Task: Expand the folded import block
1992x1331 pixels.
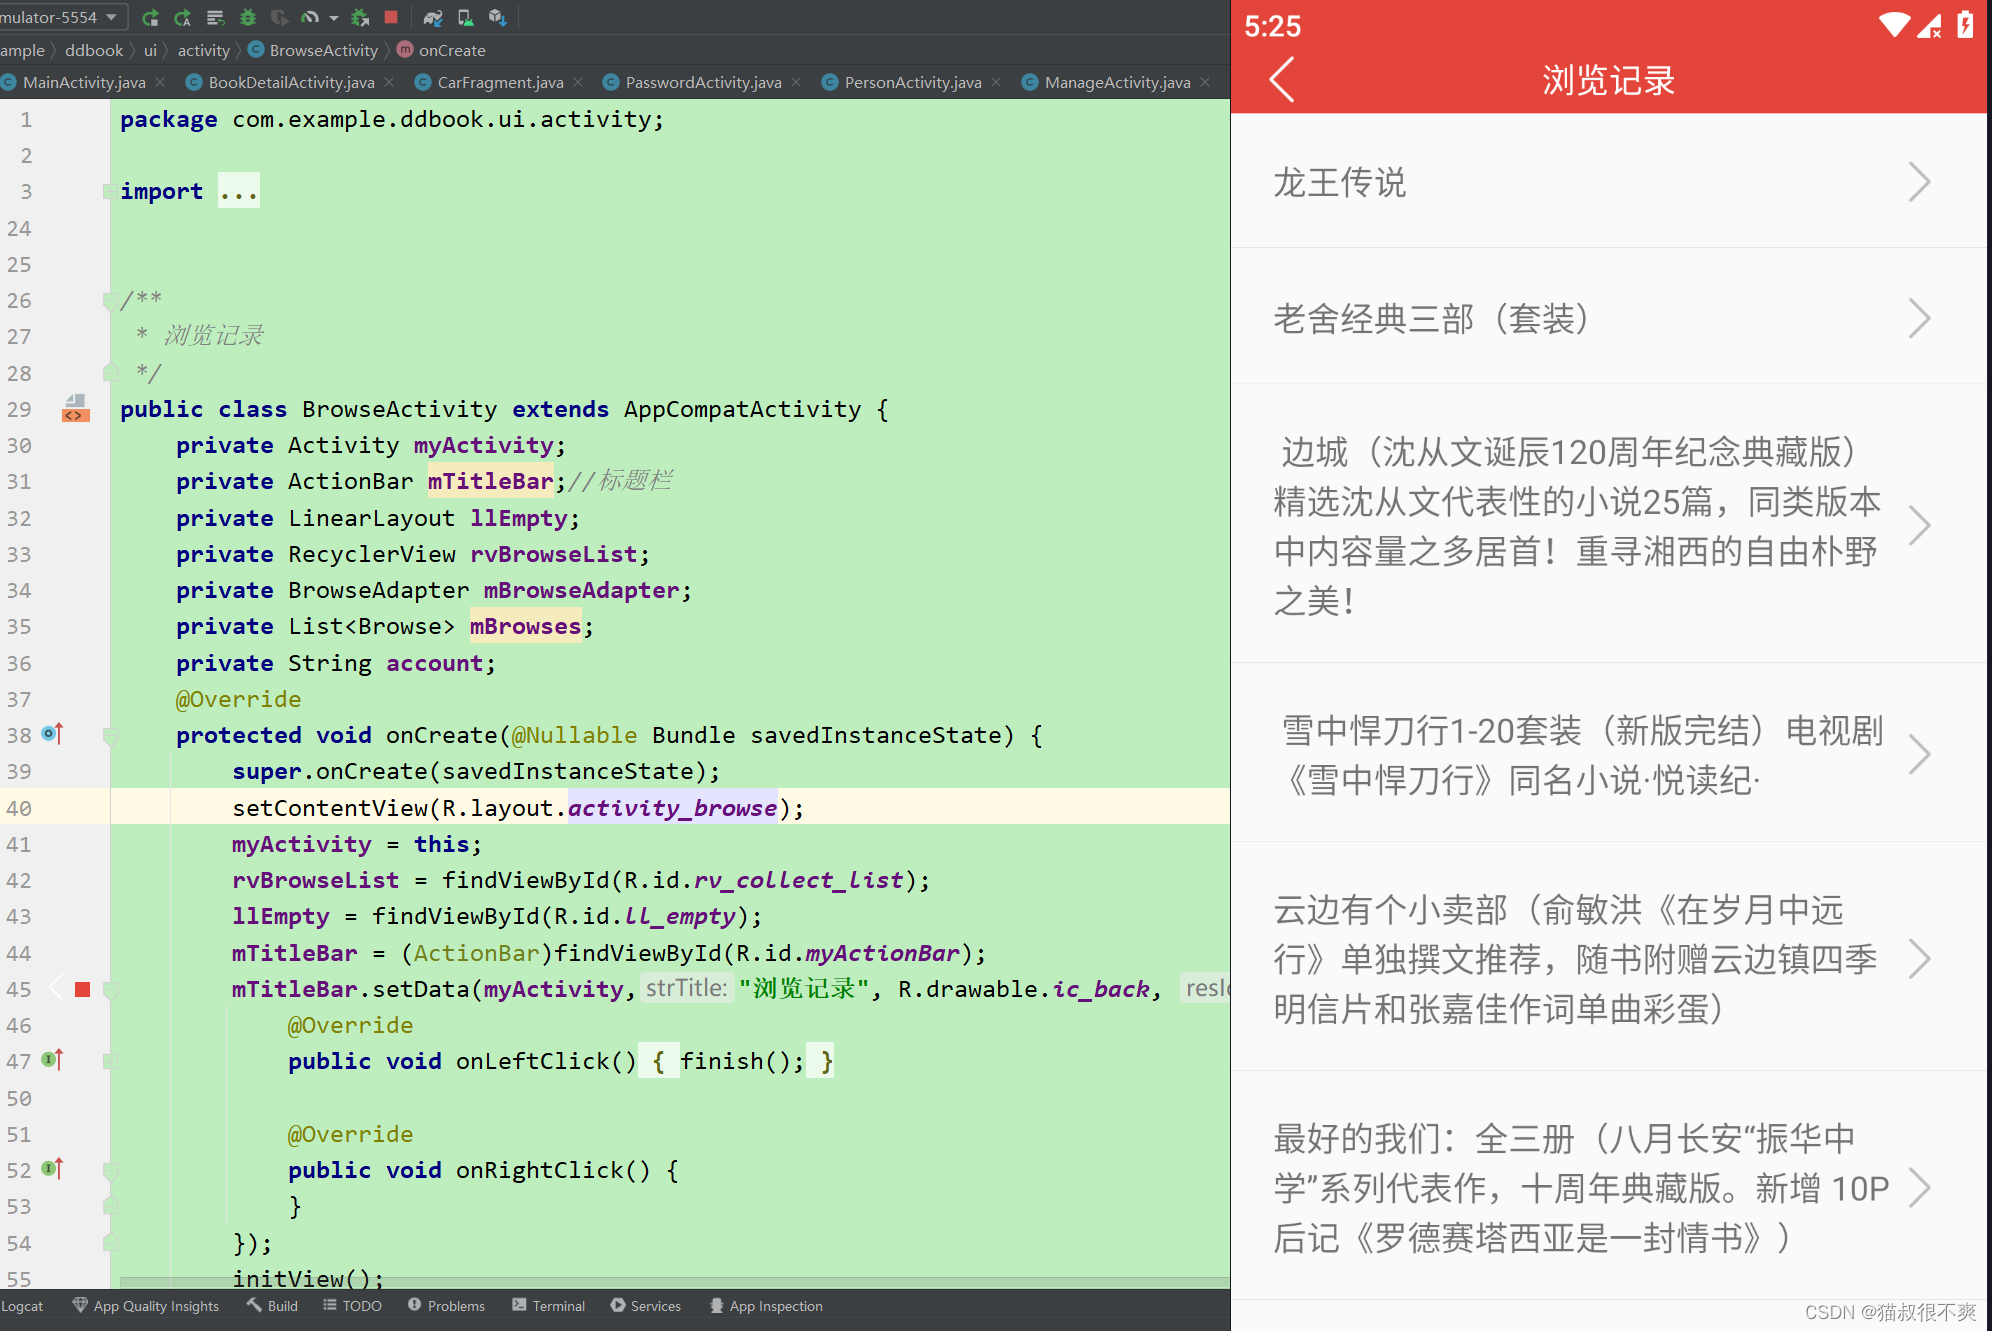Action: coord(109,191)
